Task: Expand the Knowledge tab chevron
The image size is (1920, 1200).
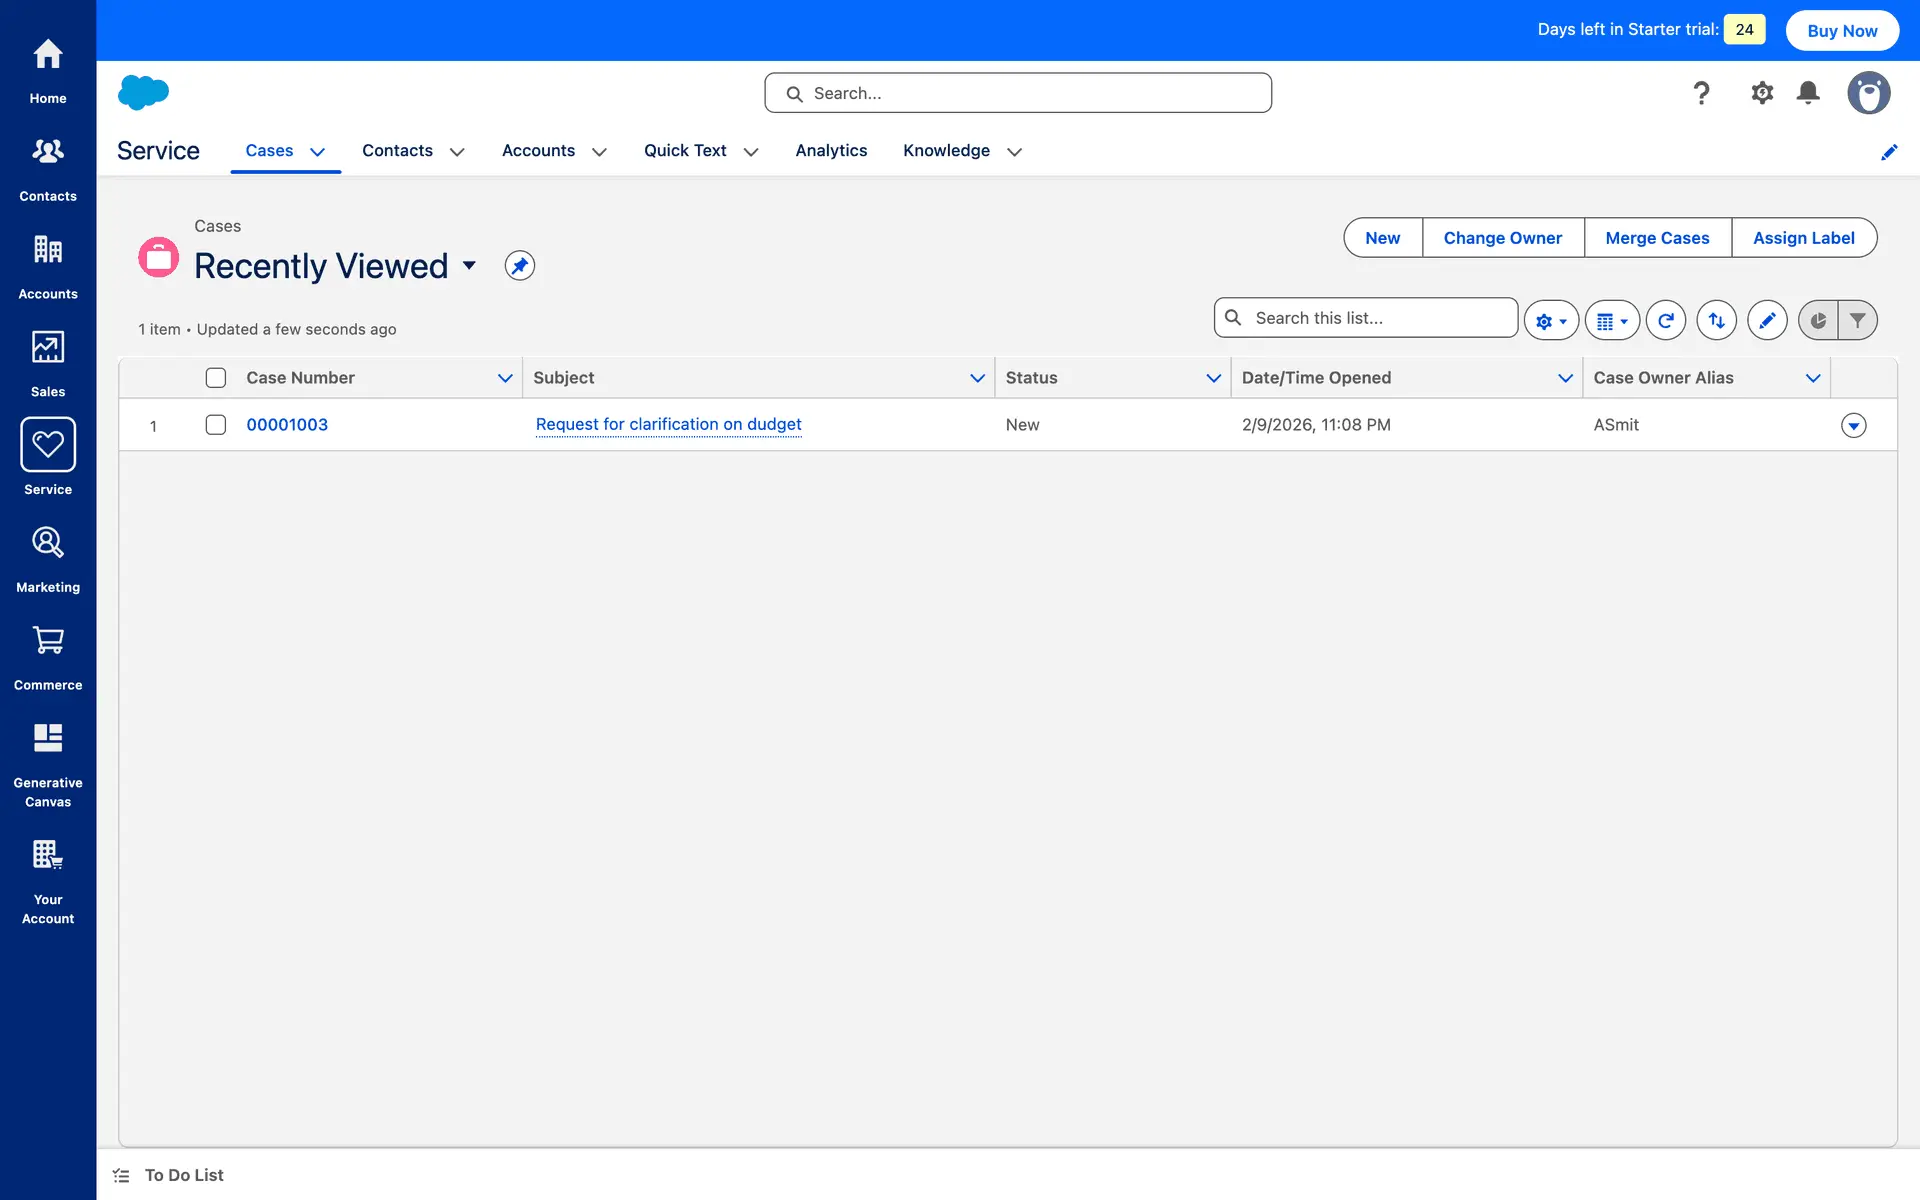Action: 1014,152
